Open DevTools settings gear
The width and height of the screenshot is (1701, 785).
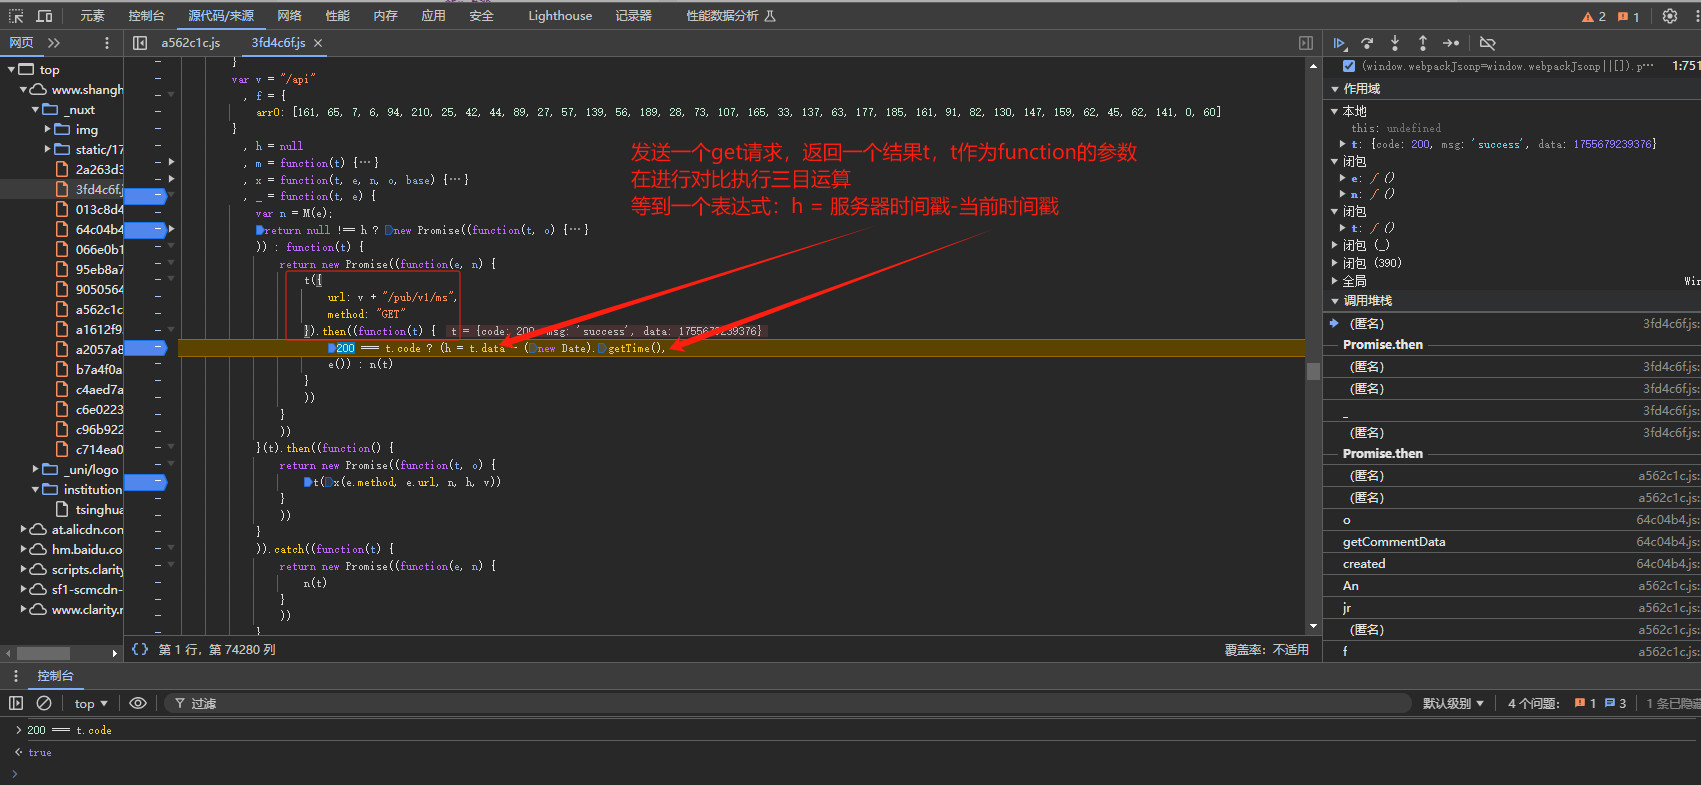click(x=1669, y=16)
